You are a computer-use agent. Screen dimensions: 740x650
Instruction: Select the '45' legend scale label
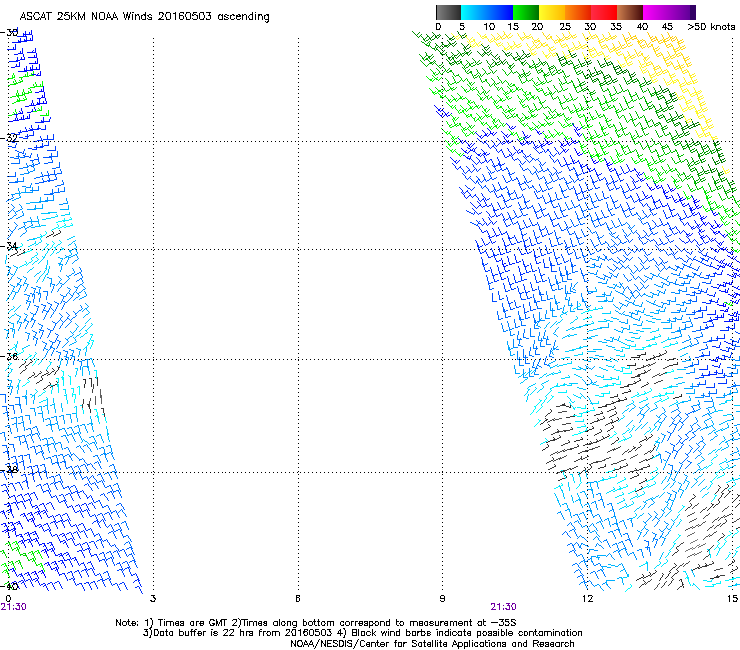click(667, 27)
